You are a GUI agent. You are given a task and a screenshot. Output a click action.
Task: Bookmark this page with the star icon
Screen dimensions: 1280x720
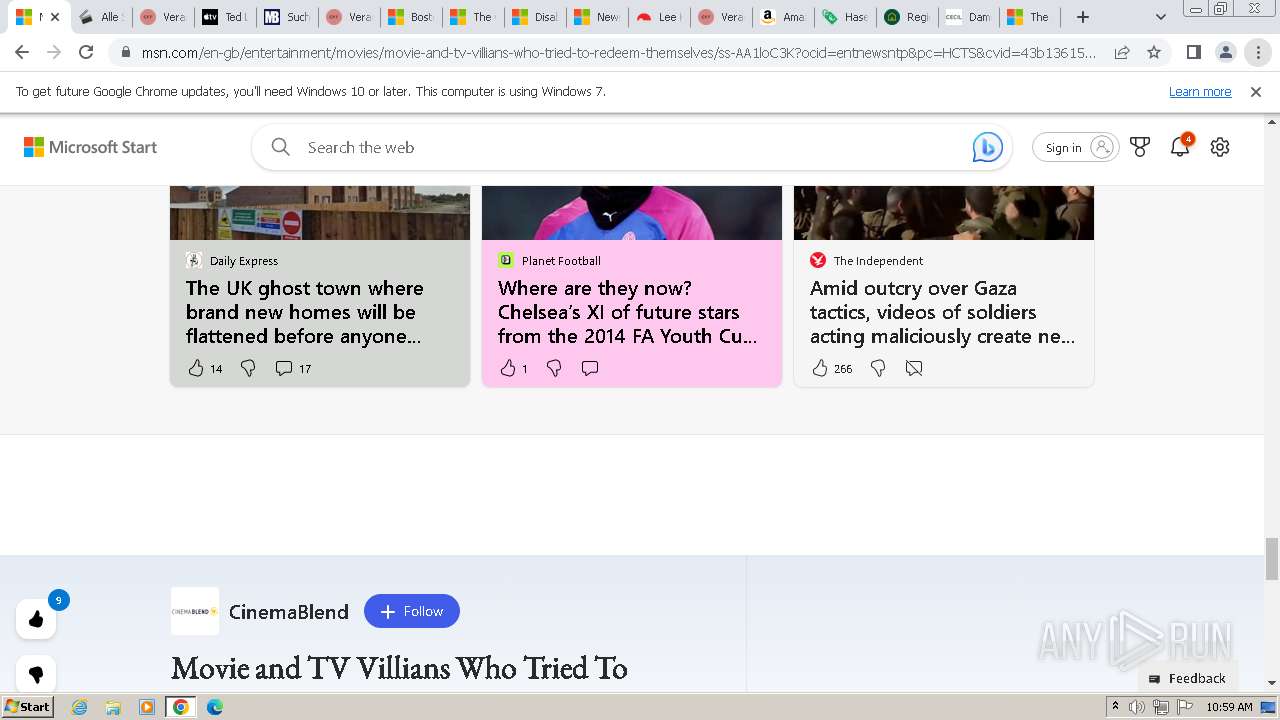pos(1154,52)
